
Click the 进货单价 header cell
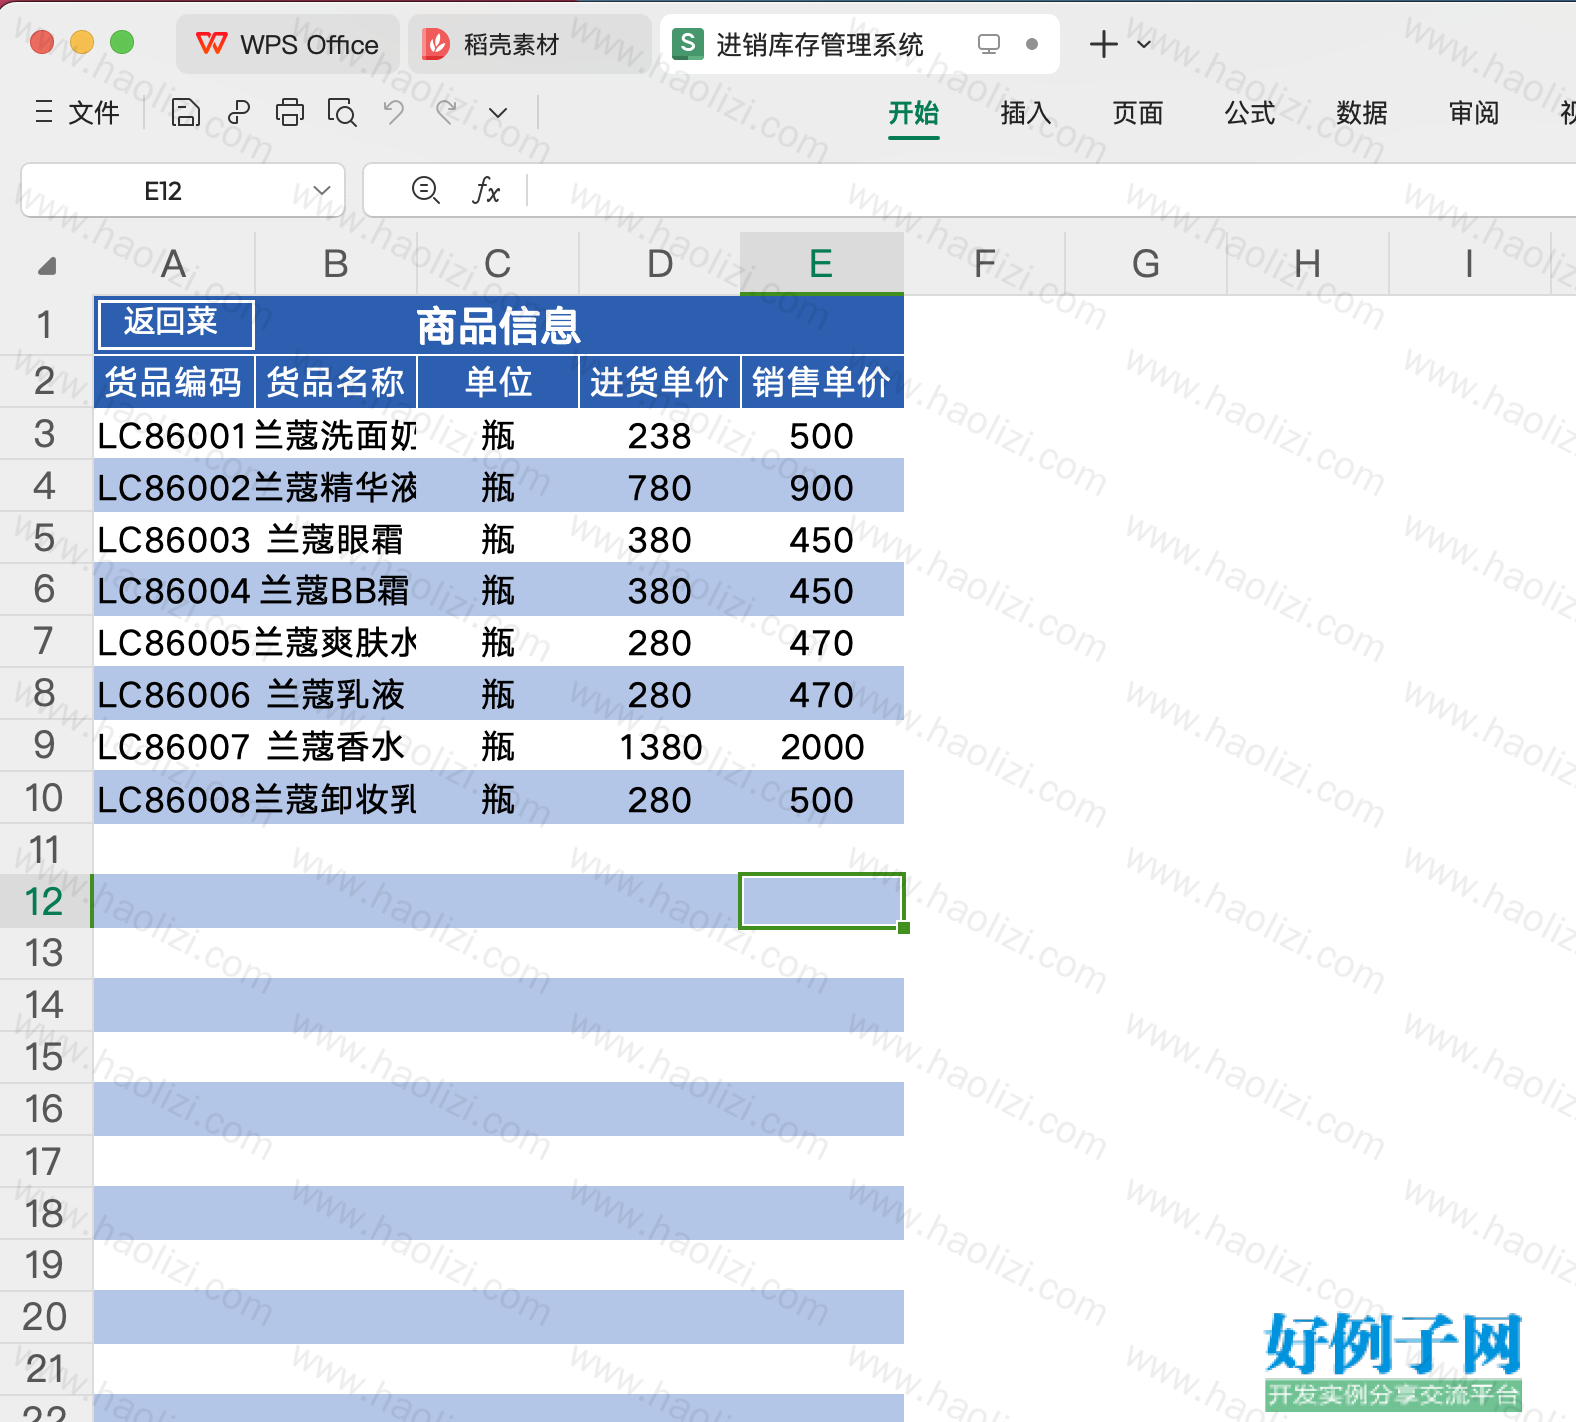[660, 382]
